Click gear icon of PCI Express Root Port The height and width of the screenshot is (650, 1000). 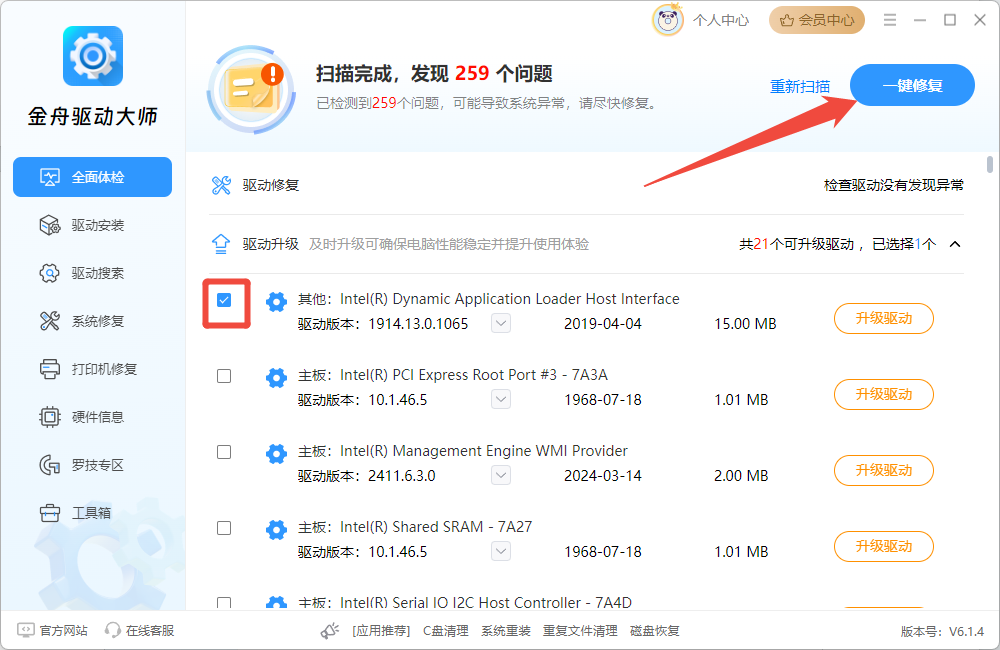click(276, 378)
